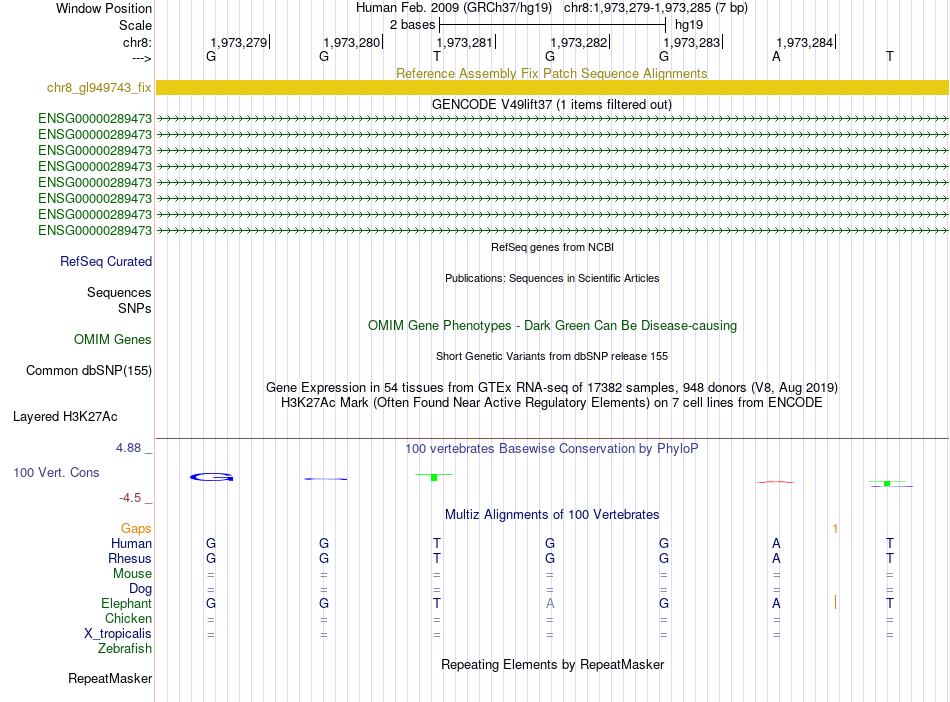Select the Dog species label

coord(140,588)
